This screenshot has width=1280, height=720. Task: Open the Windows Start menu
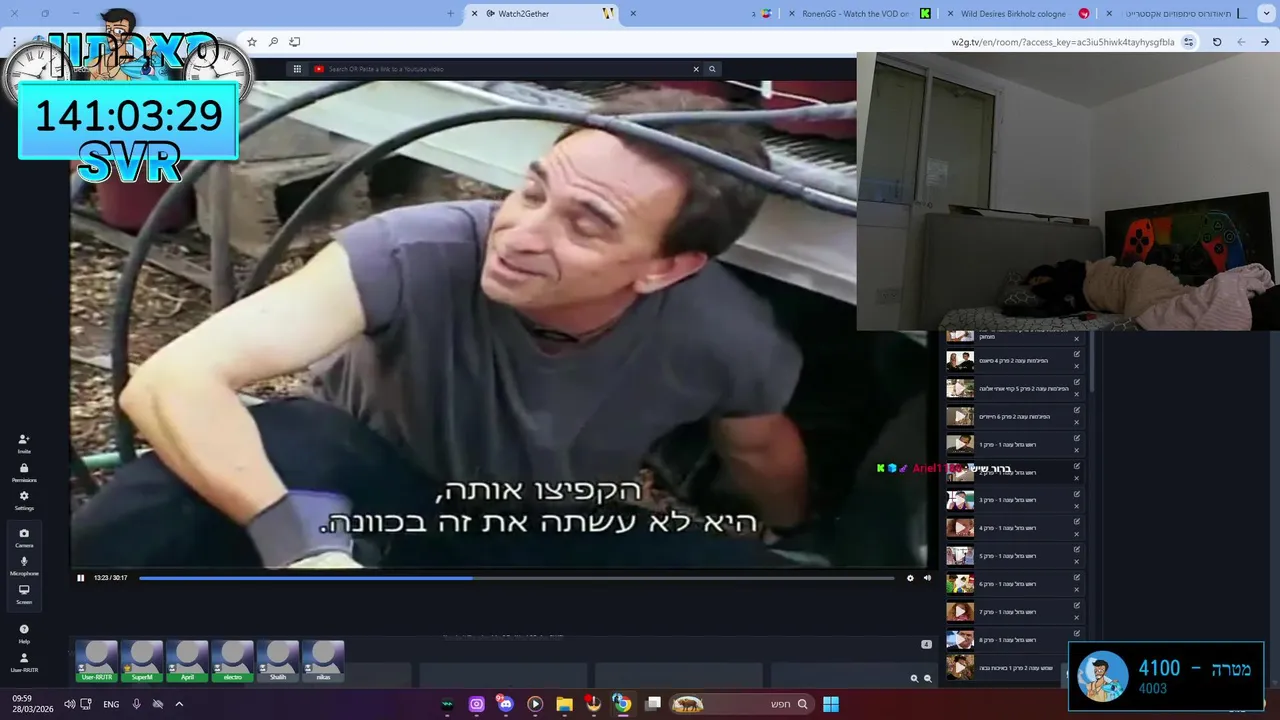(831, 704)
